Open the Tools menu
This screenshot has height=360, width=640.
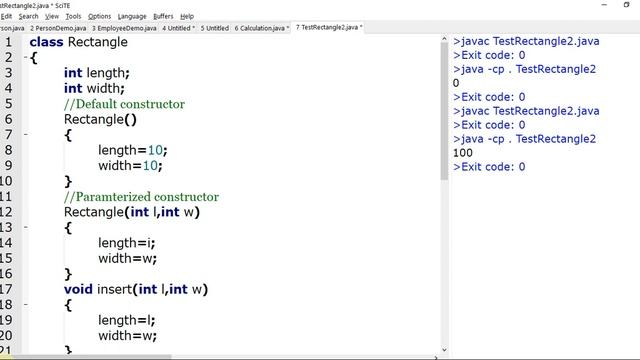73,16
